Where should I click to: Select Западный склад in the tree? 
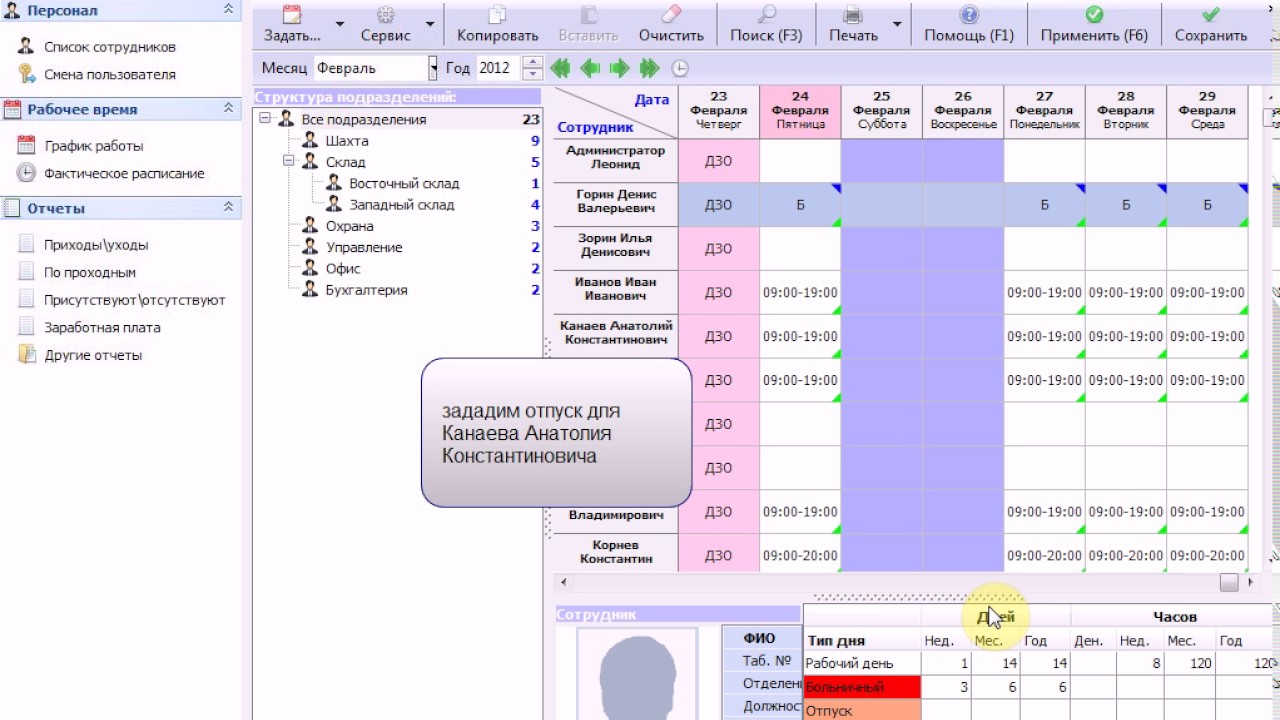(x=402, y=205)
